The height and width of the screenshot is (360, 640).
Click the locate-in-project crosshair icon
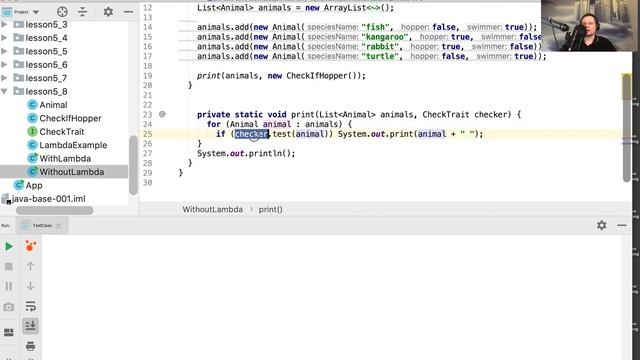click(x=62, y=12)
